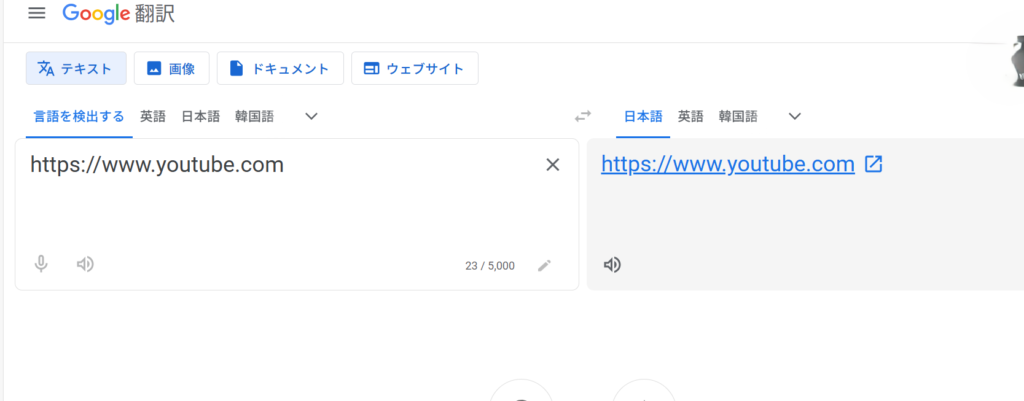Expand the target language list chevron
The image size is (1024, 401).
click(794, 117)
